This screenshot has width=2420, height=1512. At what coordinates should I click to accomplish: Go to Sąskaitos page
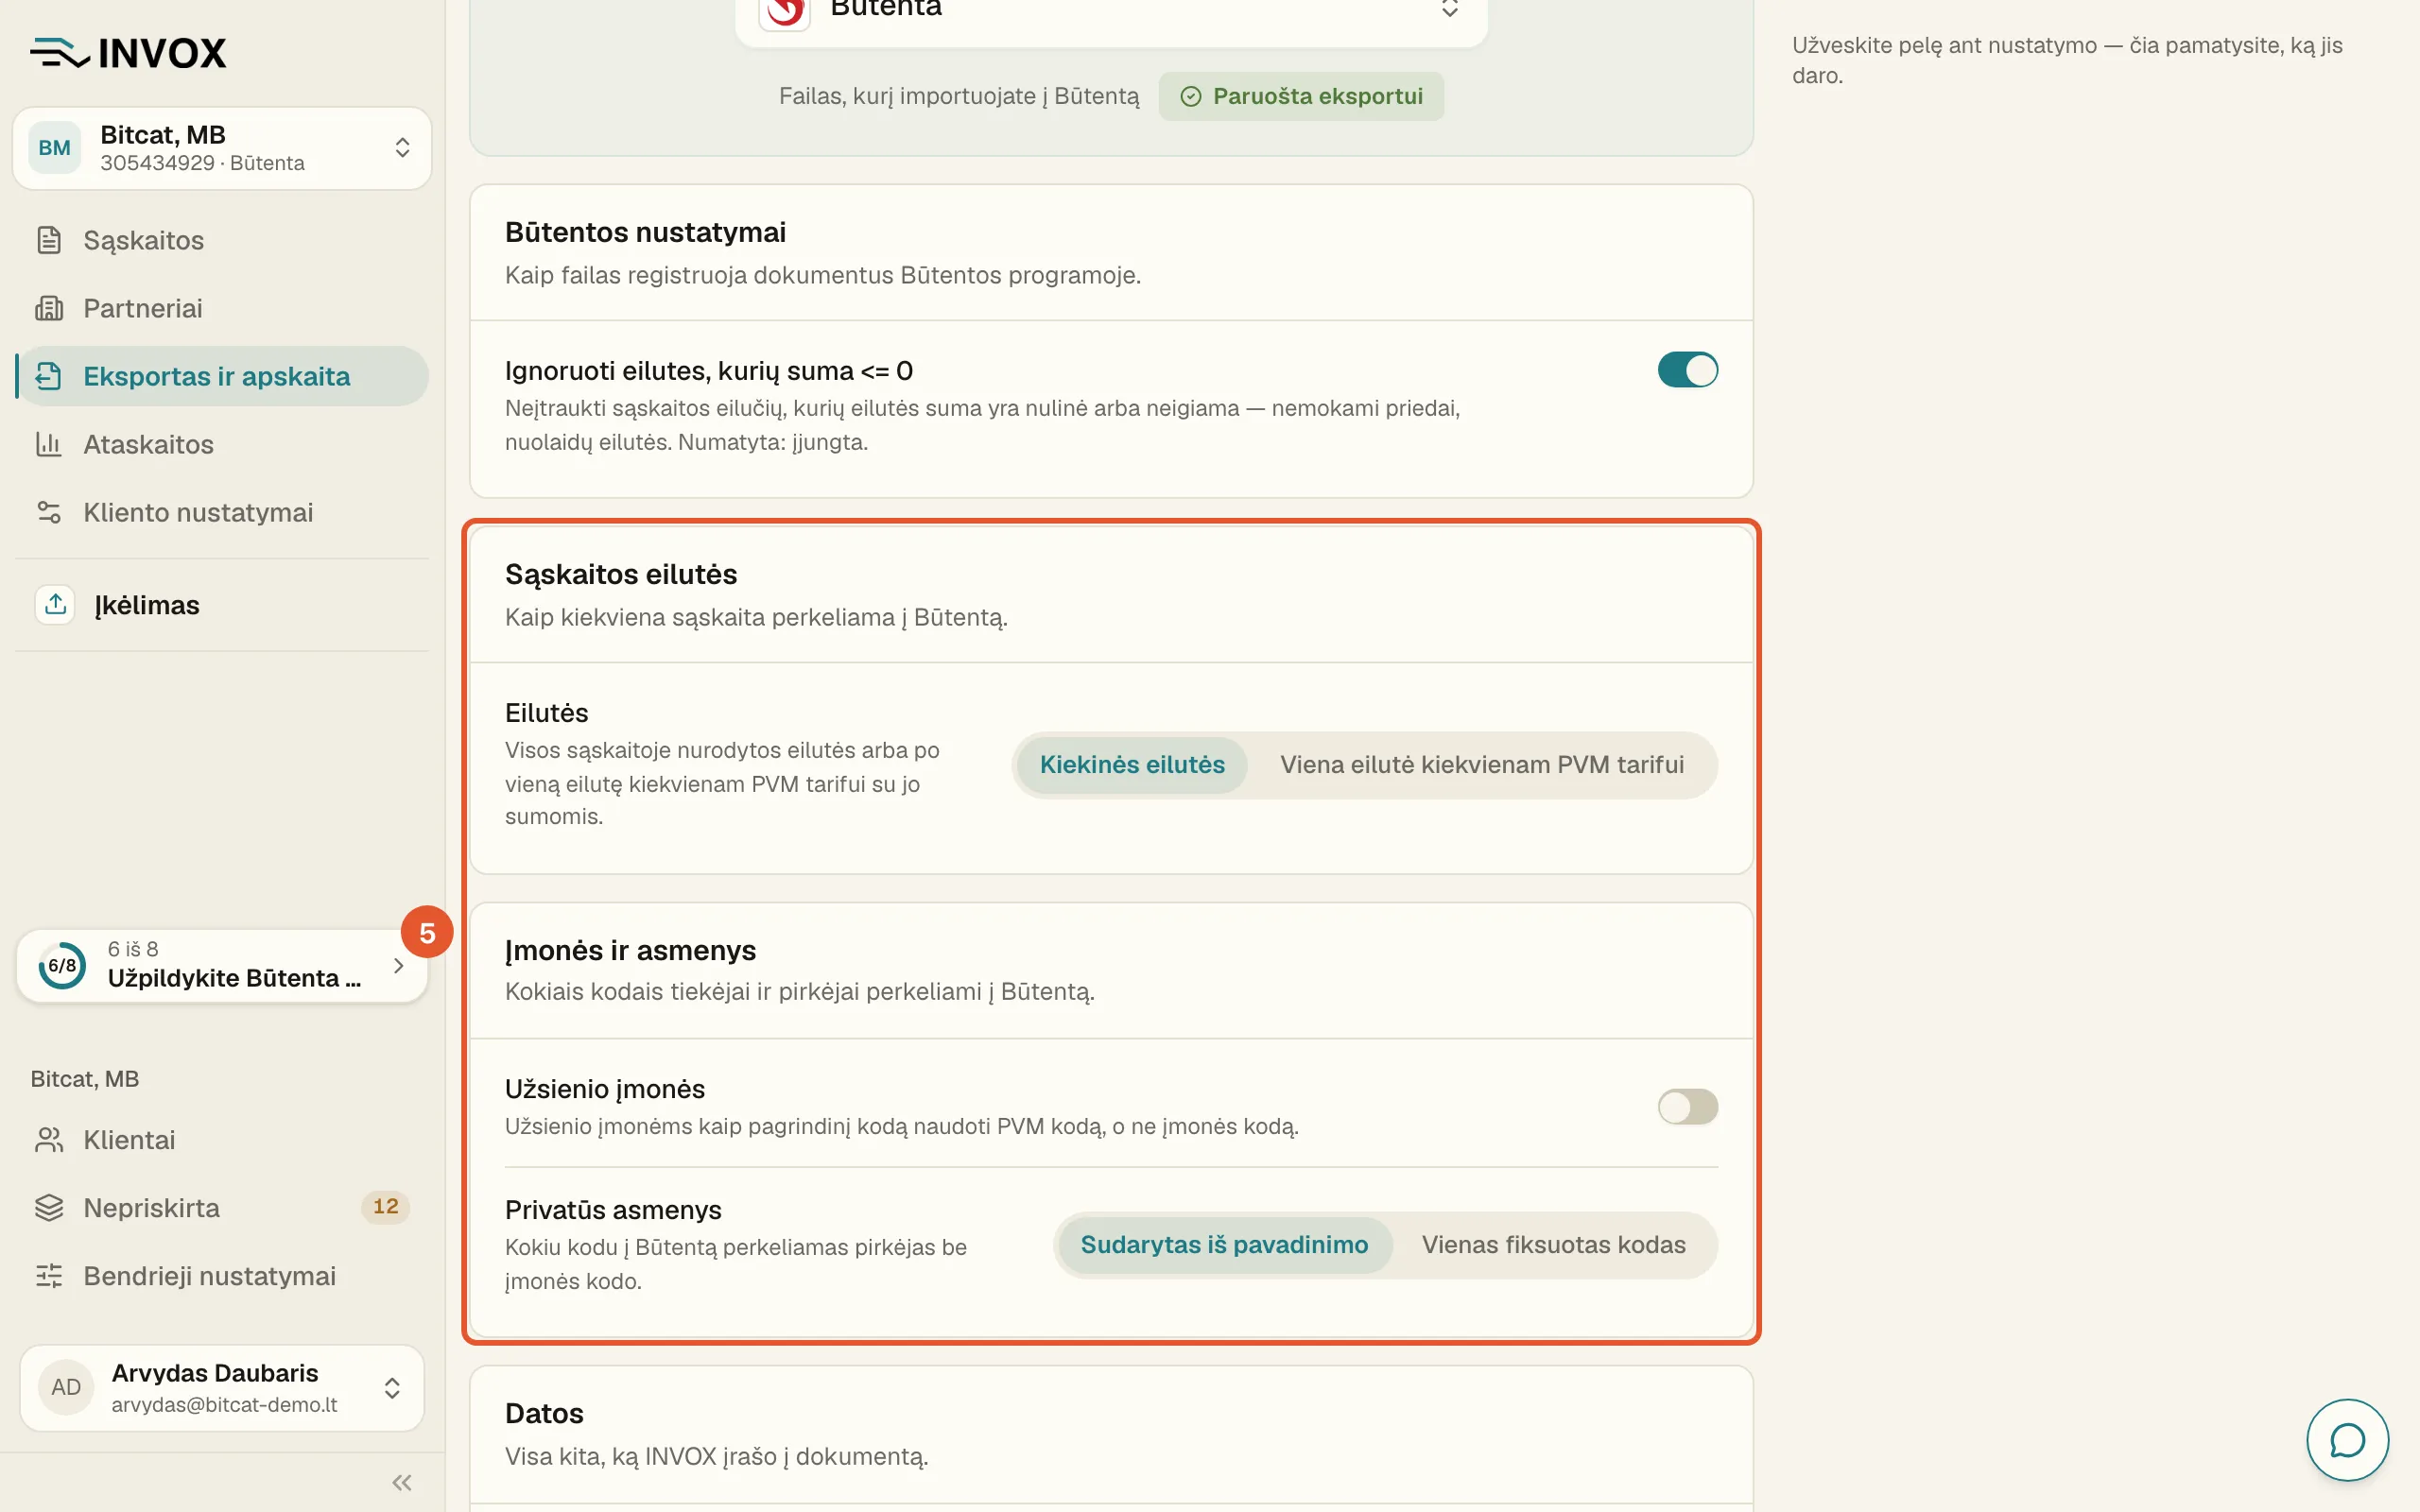(x=222, y=240)
